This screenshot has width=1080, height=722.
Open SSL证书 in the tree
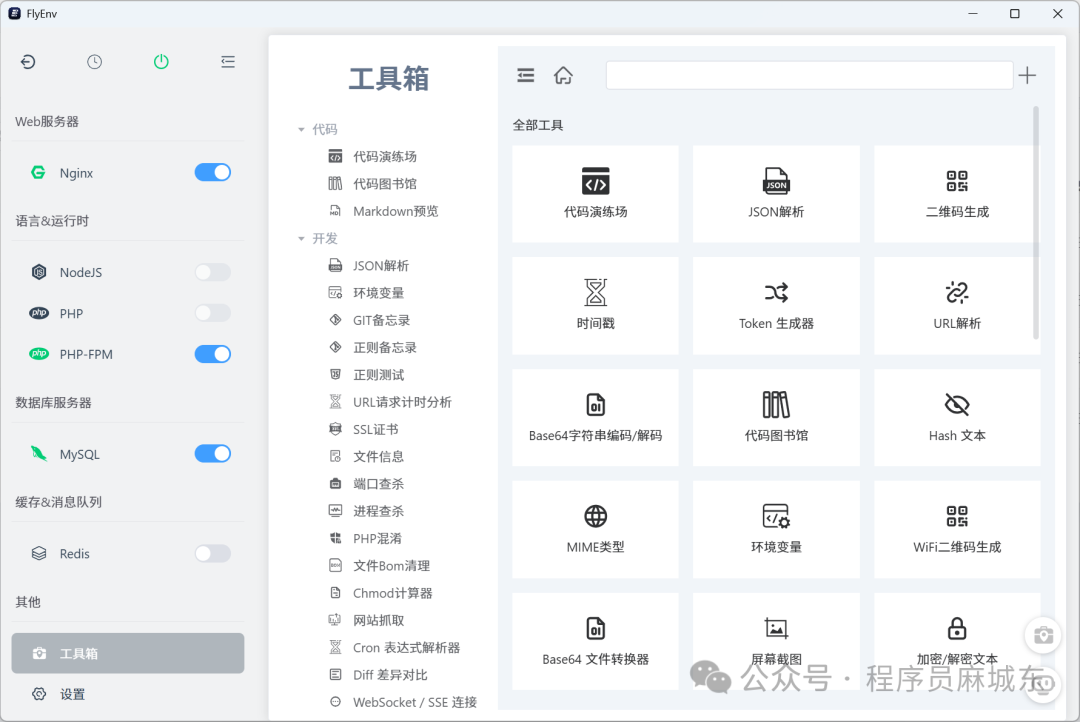tap(375, 429)
